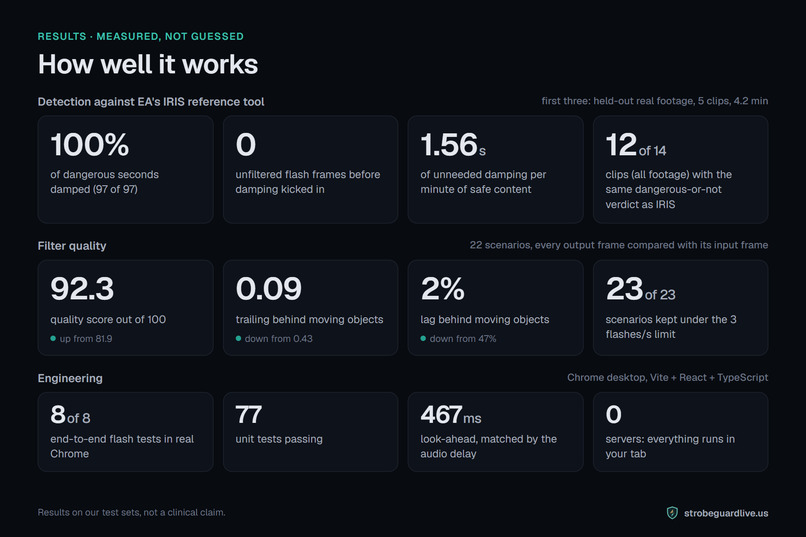806x537 pixels.
Task: Click the '467 ms' value
Action: tap(451, 415)
